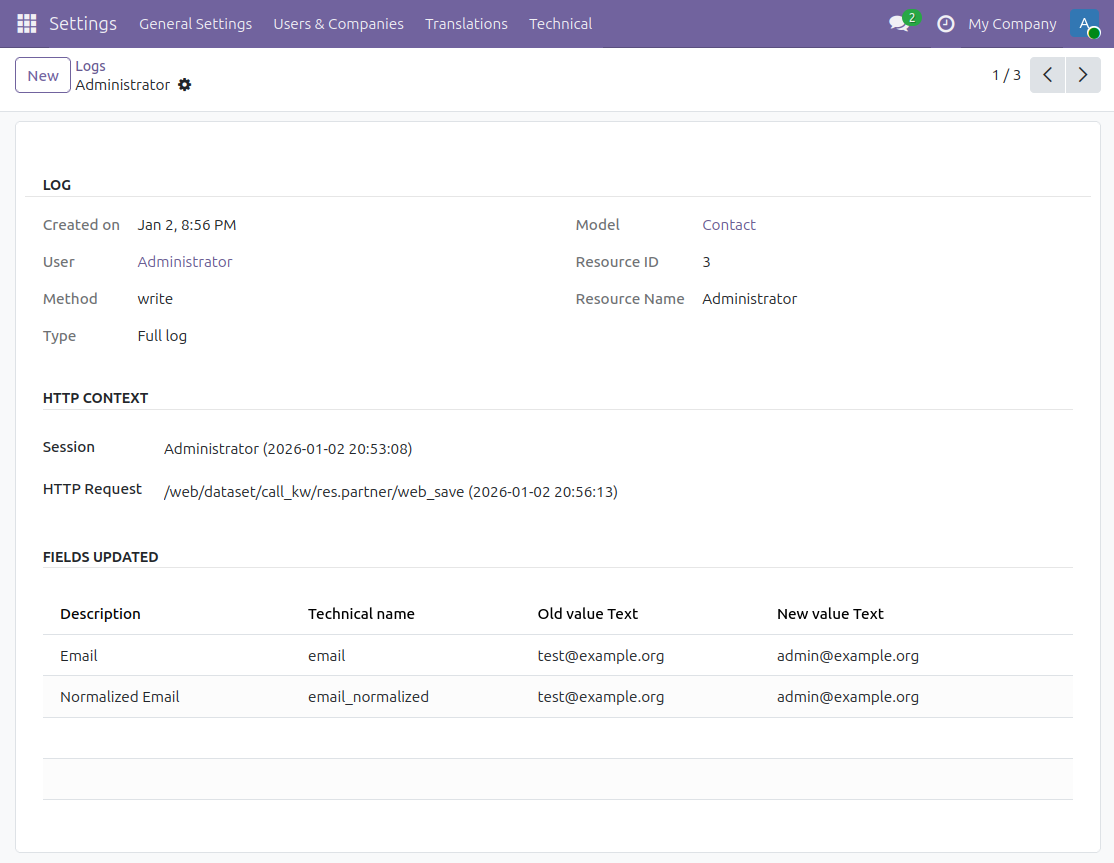Select the Normalized Email row
1114x863 pixels.
tap(120, 697)
